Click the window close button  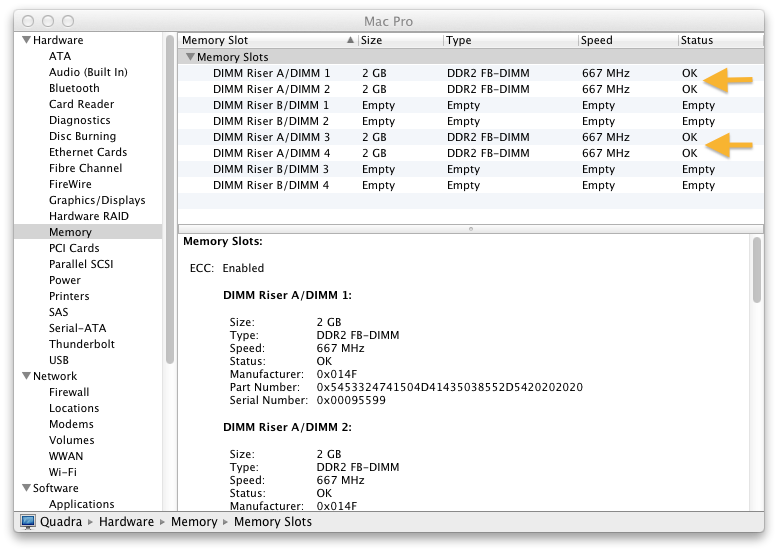click(x=28, y=21)
